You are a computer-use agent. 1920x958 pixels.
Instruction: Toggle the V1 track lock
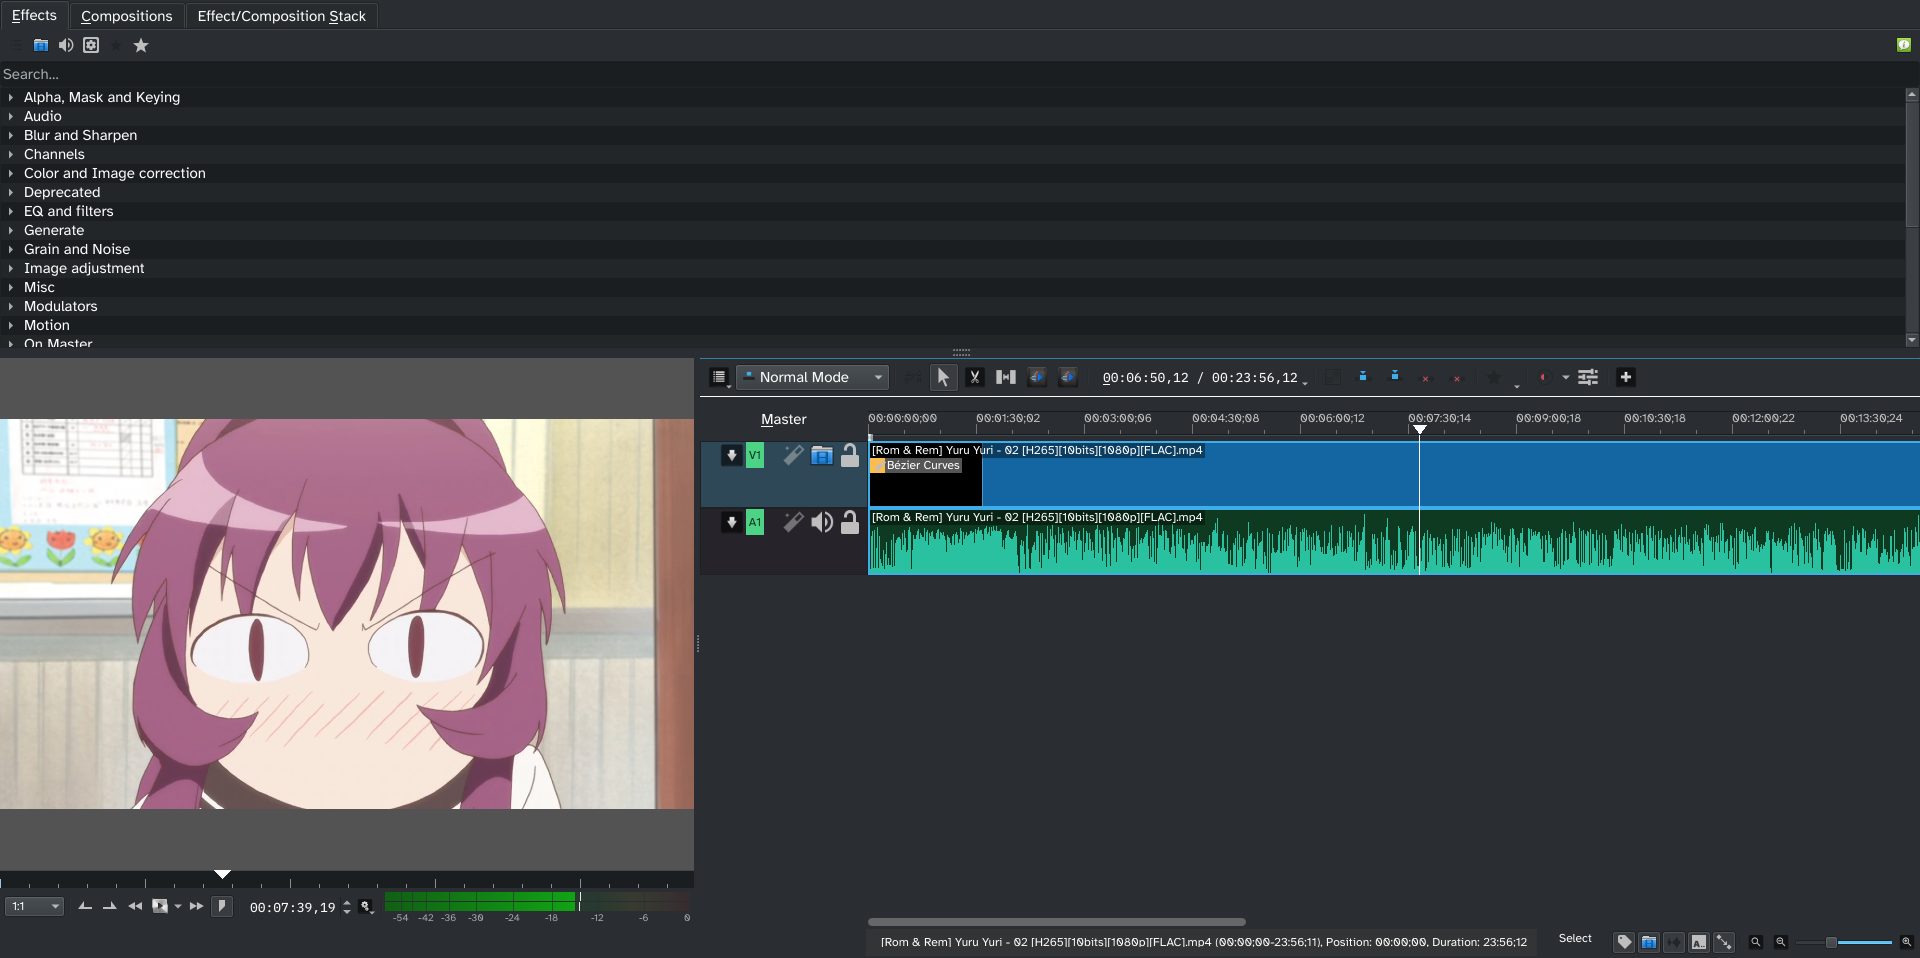(850, 455)
